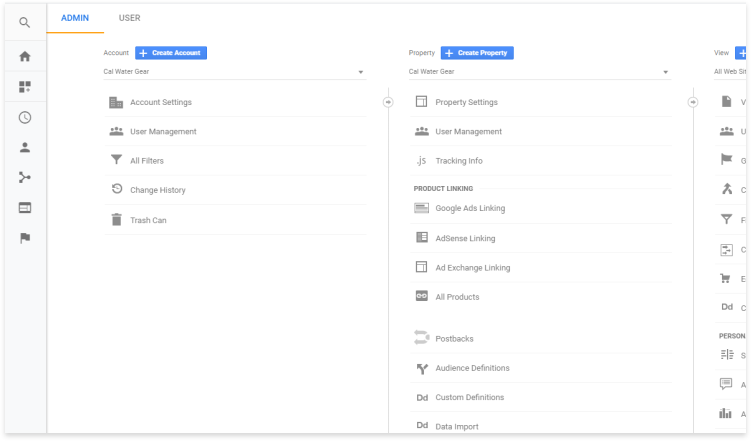Click the Account Settings building icon
751x441 pixels.
pos(116,102)
